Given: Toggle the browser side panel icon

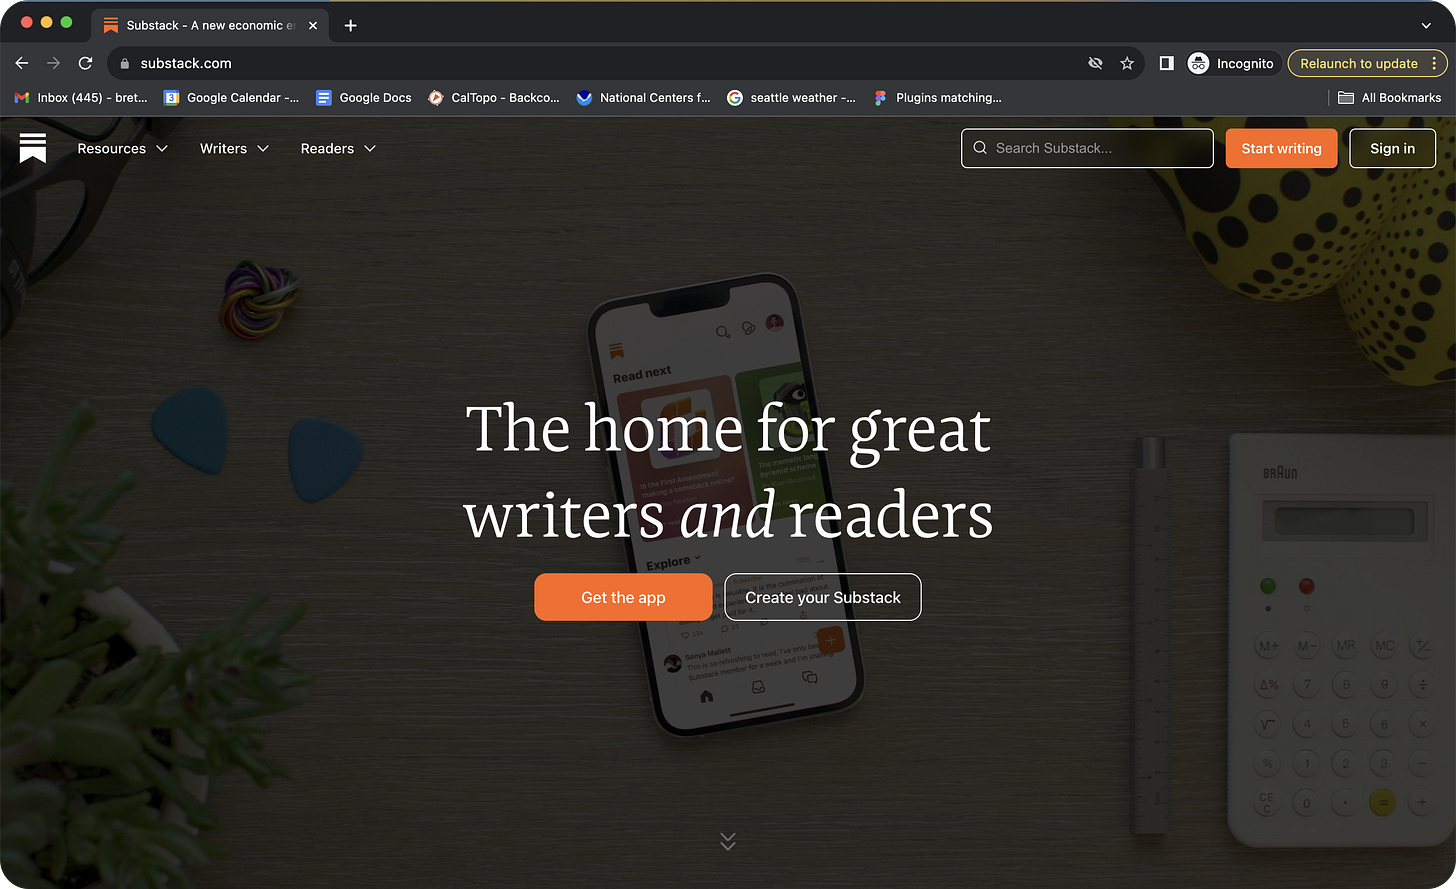Looking at the screenshot, I should point(1166,63).
